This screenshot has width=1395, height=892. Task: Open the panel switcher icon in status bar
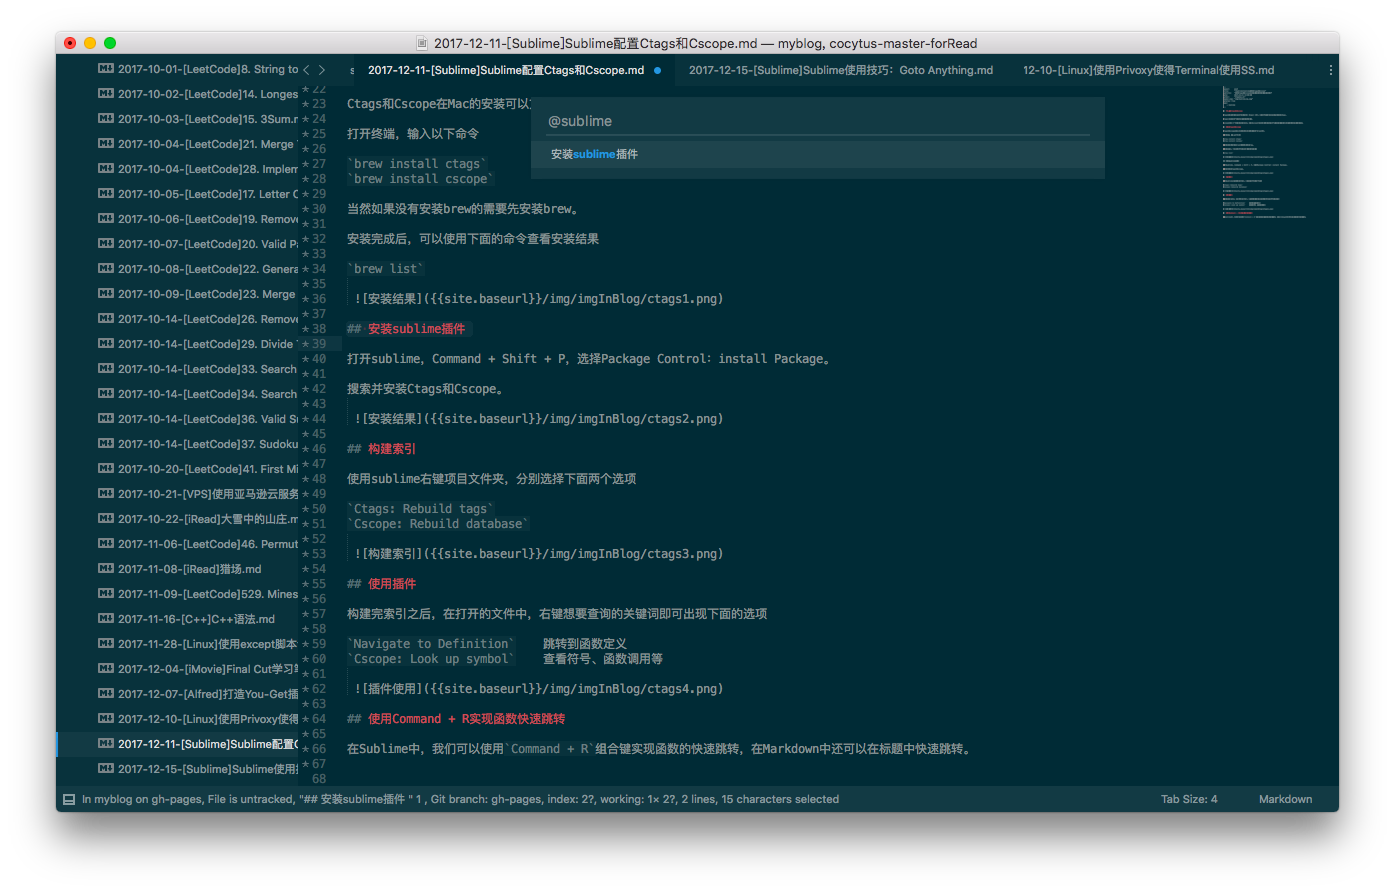(69, 800)
